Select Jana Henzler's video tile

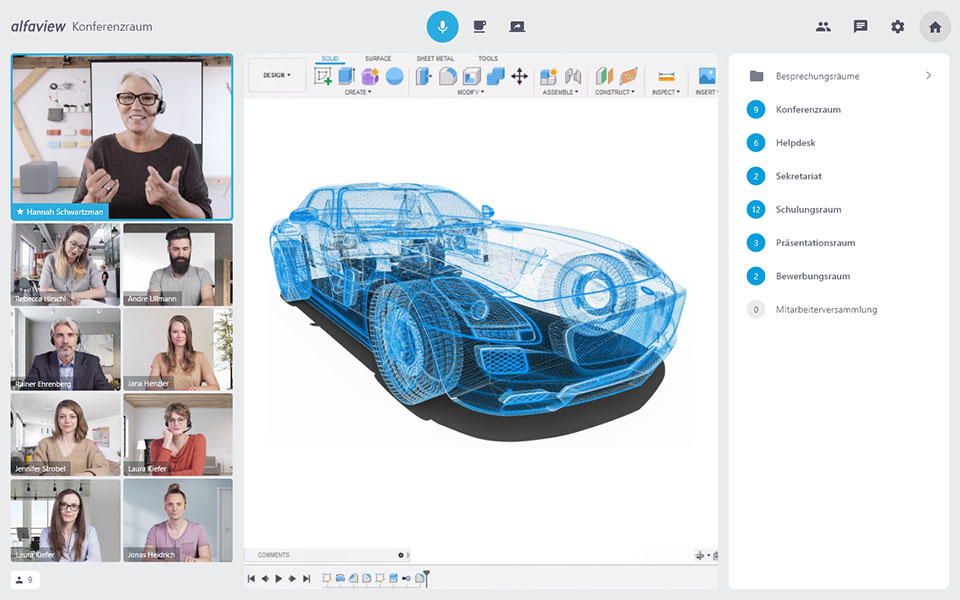click(x=178, y=350)
